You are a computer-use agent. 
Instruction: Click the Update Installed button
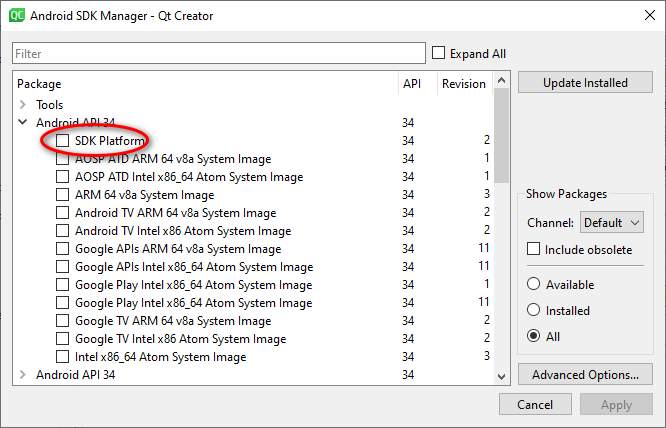click(x=585, y=82)
